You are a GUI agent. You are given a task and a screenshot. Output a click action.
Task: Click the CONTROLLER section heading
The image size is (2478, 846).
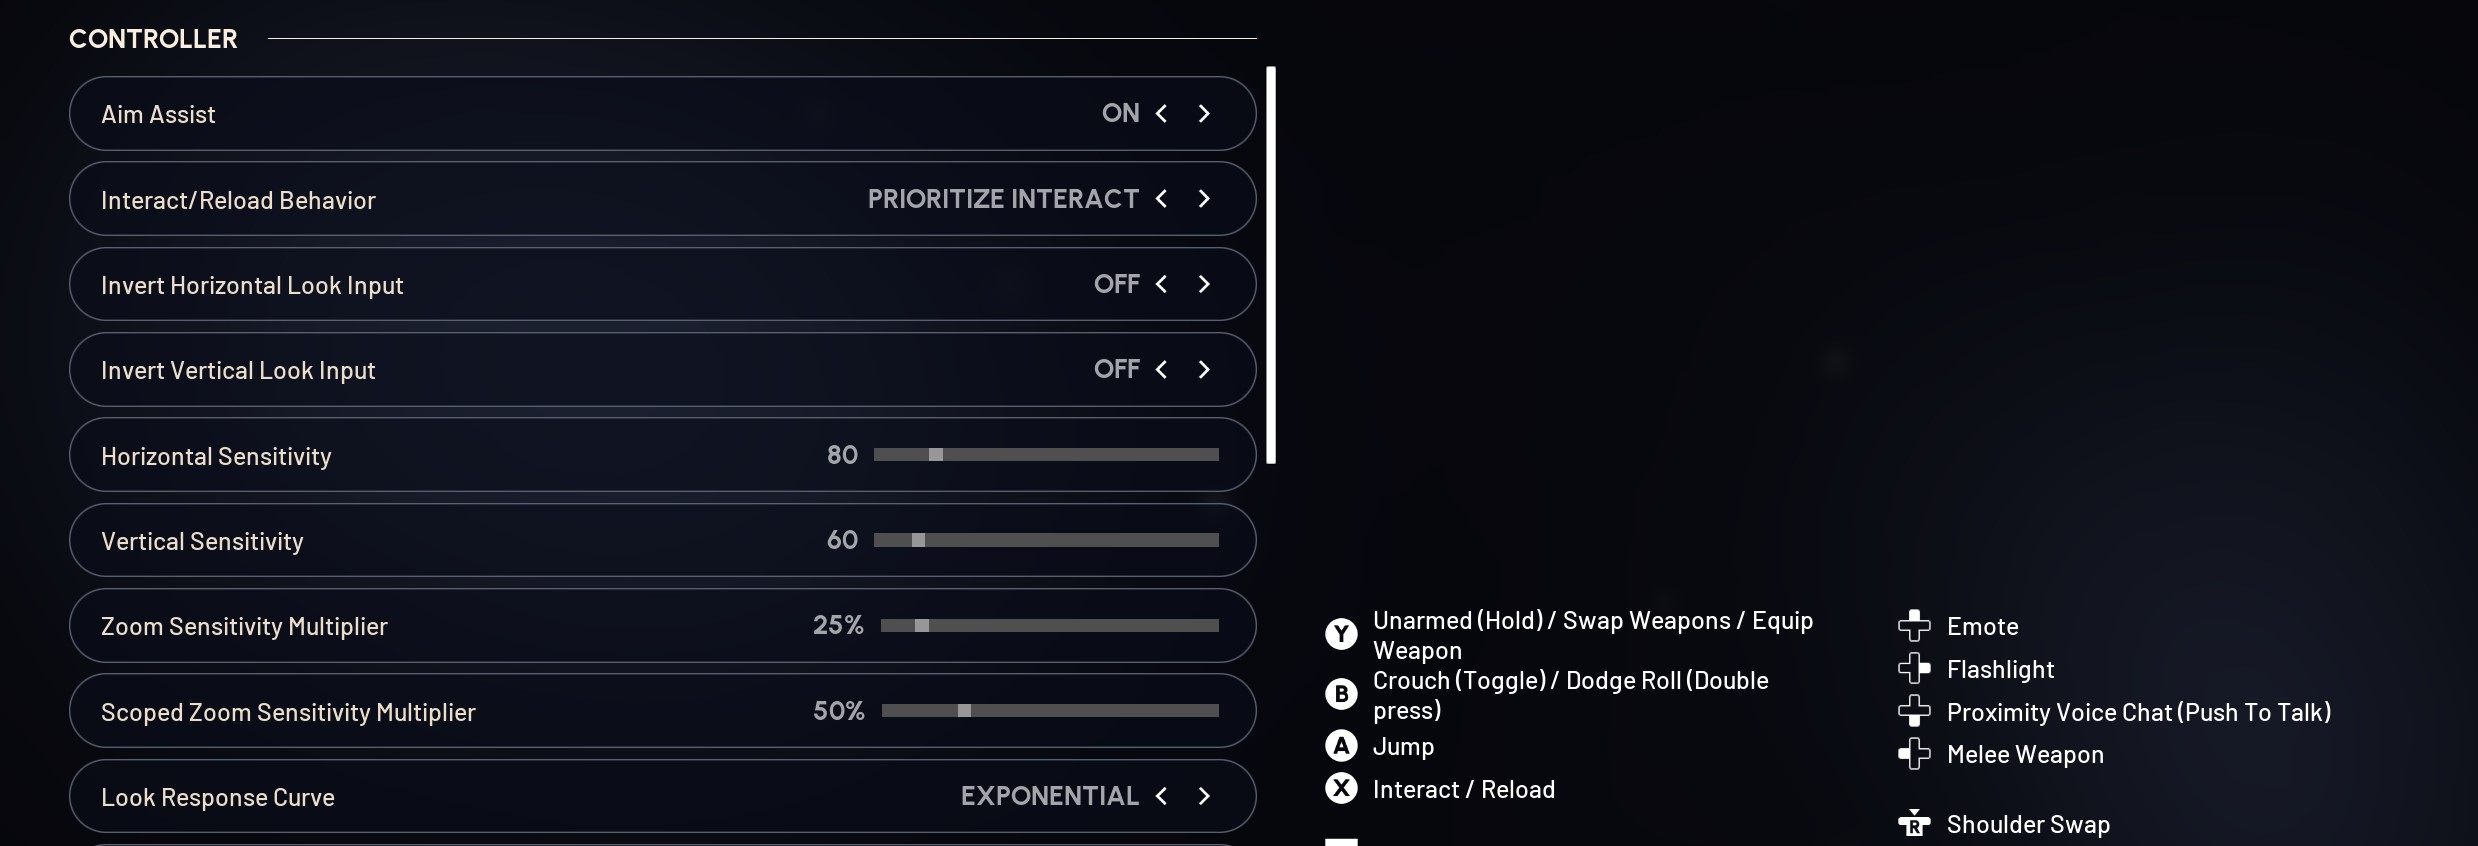pos(153,38)
